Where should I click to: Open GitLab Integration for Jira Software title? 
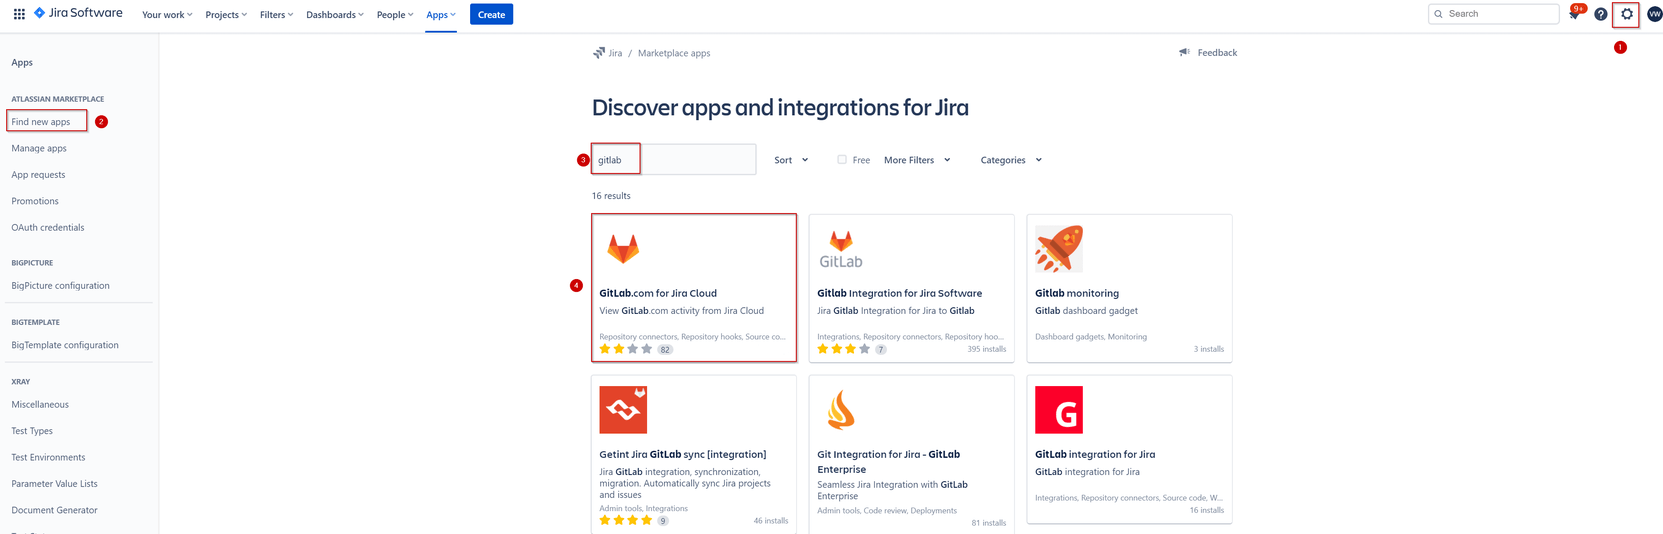[899, 293]
